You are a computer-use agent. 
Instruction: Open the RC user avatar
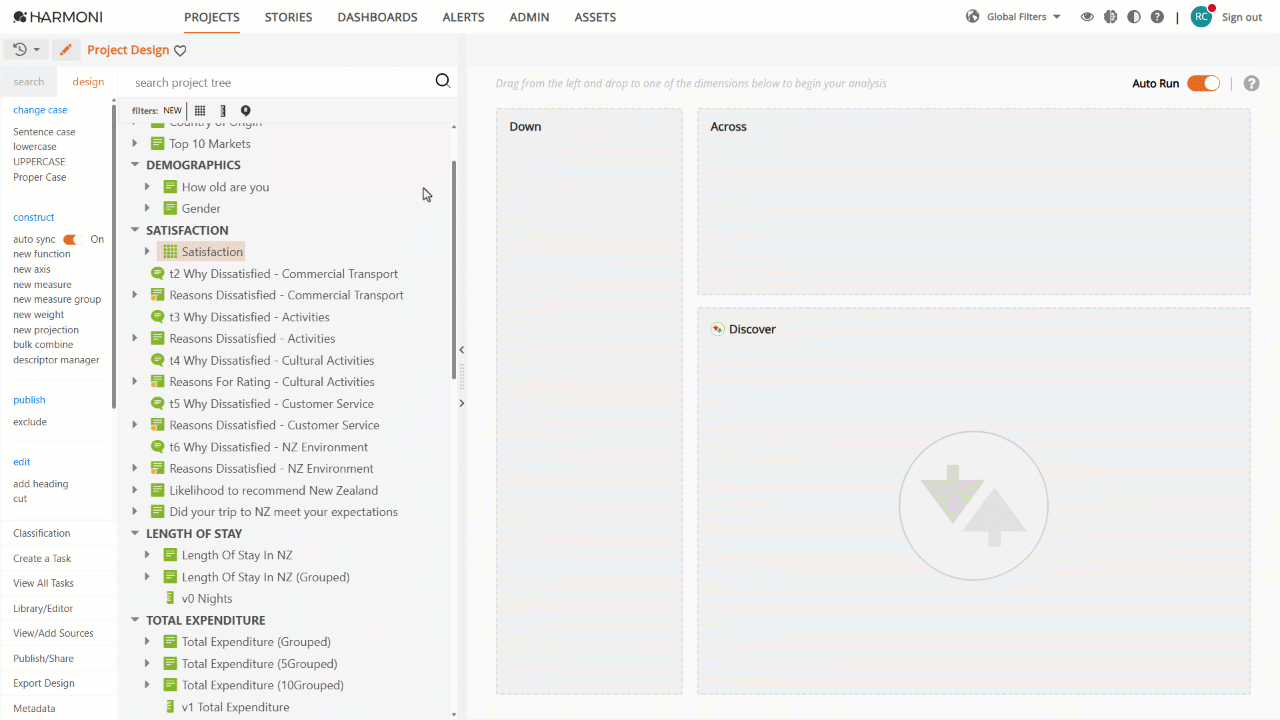coord(1201,17)
